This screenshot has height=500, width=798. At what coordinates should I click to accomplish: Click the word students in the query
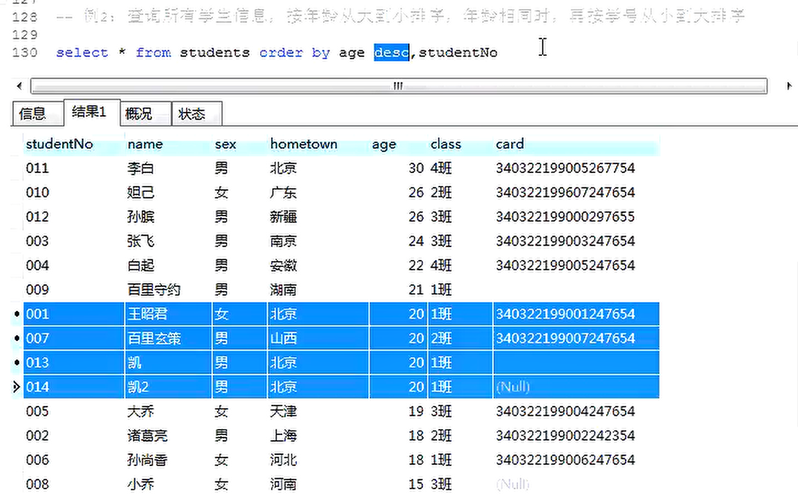(x=214, y=52)
